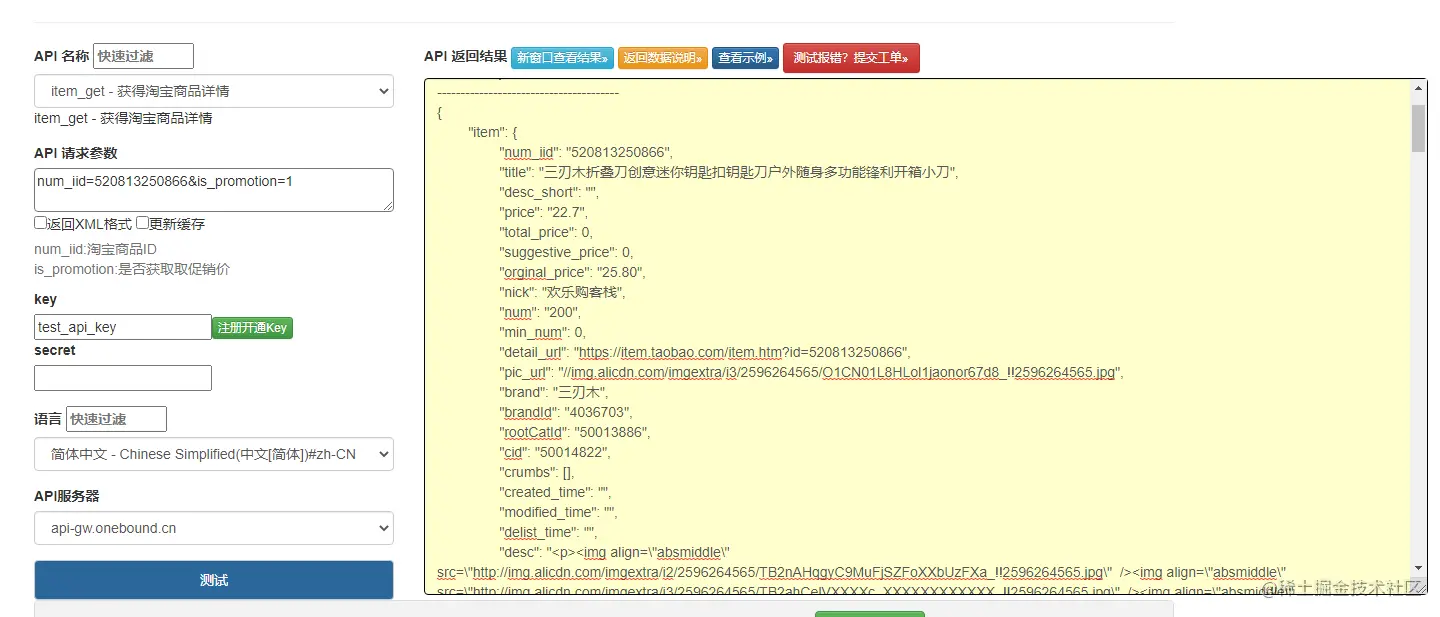This screenshot has height=617, width=1440.
Task: Click the "desc_short" line
Action: pos(549,192)
